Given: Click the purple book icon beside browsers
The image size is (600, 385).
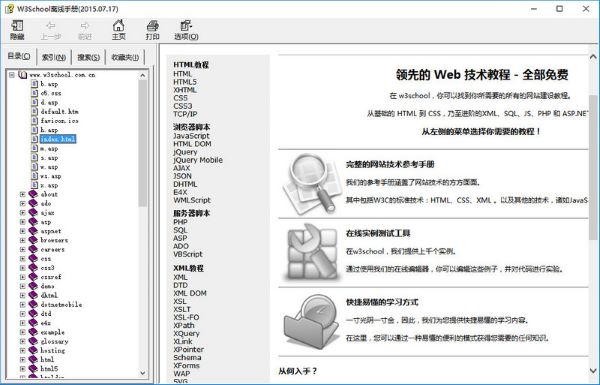Looking at the screenshot, I should click(x=33, y=240).
